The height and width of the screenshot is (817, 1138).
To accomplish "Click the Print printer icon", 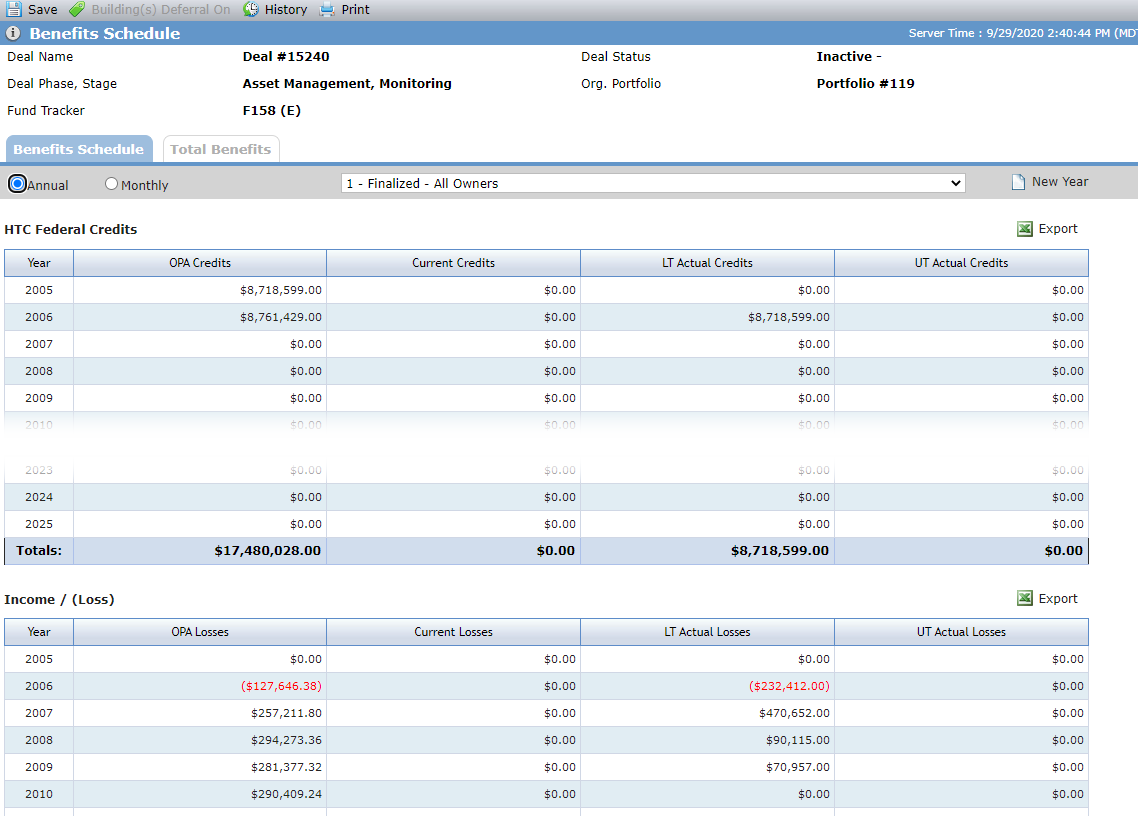I will [x=327, y=9].
